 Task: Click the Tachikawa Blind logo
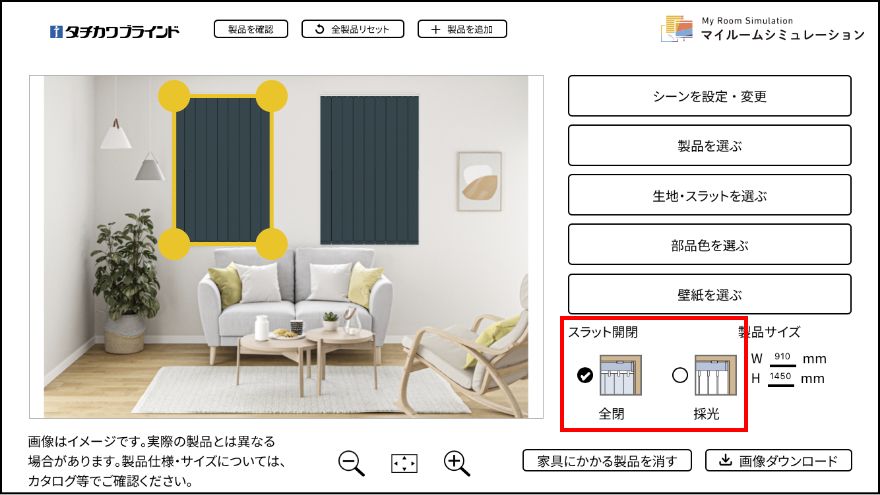(114, 31)
